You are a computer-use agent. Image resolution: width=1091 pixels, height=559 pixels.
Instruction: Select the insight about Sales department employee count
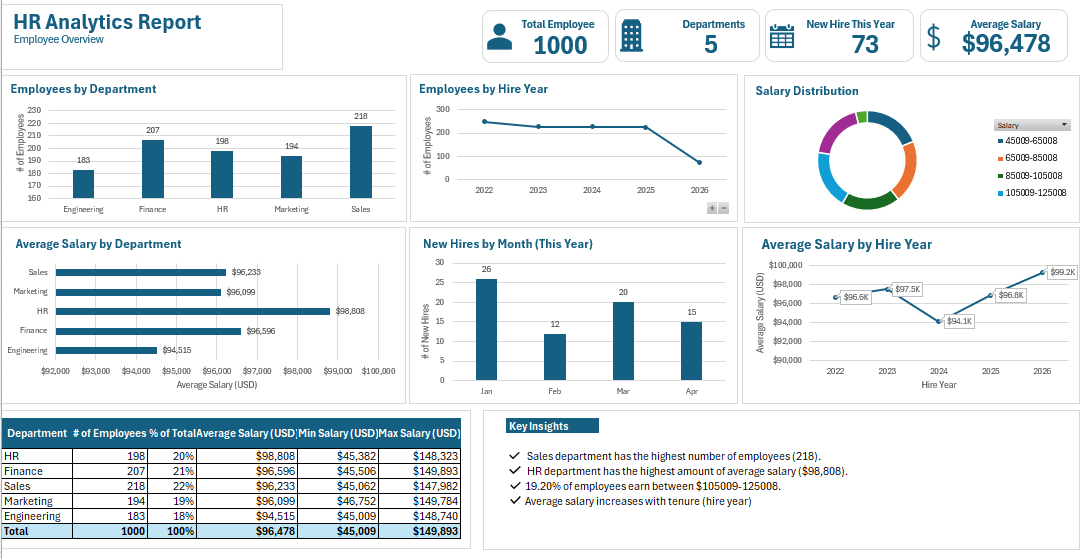pyautogui.click(x=674, y=457)
